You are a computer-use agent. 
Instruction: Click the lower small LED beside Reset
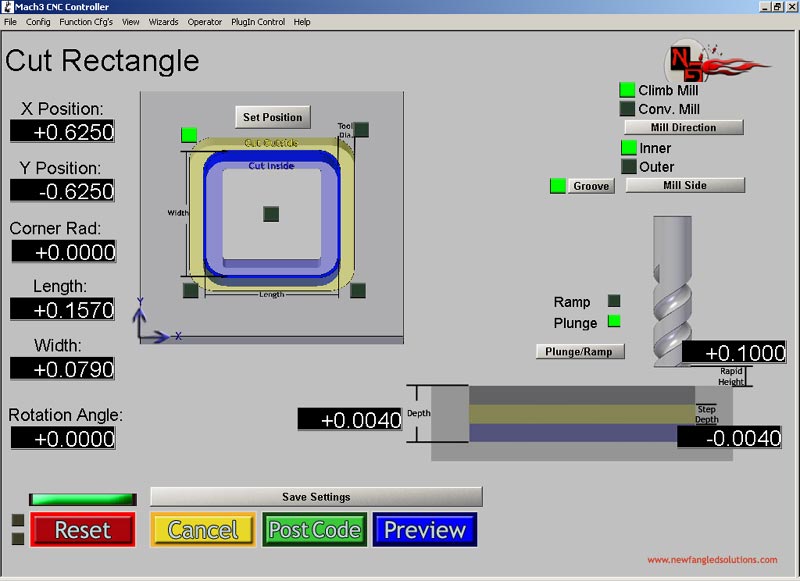18,539
